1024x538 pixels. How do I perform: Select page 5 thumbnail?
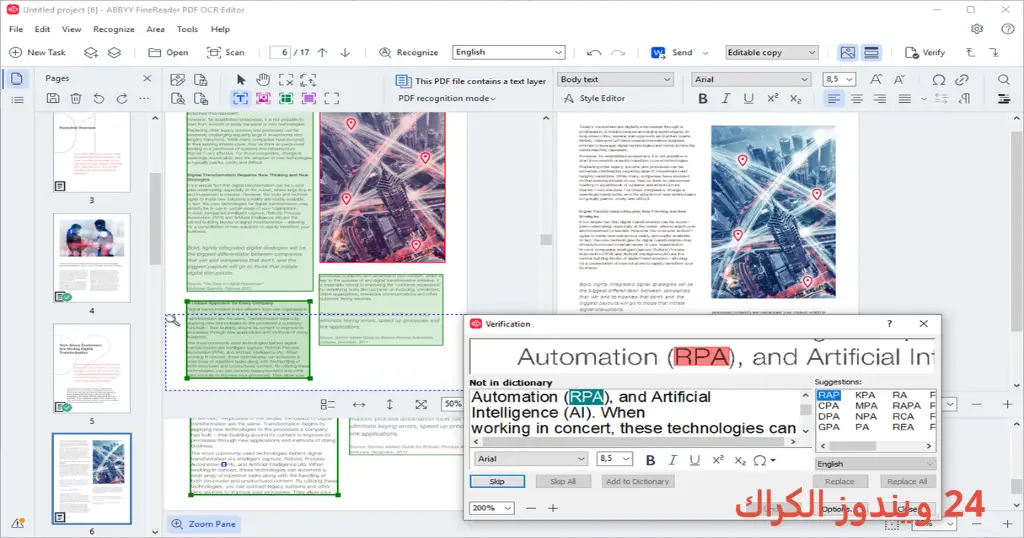pyautogui.click(x=91, y=368)
